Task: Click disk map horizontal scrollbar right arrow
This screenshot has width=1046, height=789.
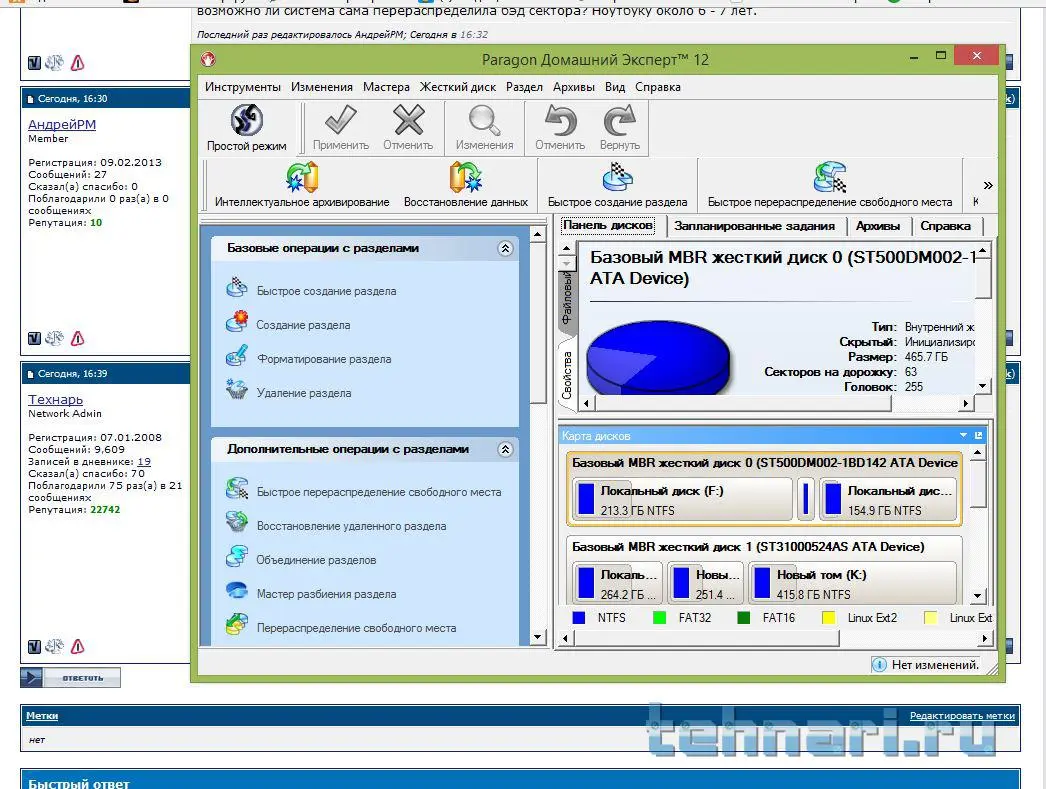Action: coord(985,638)
